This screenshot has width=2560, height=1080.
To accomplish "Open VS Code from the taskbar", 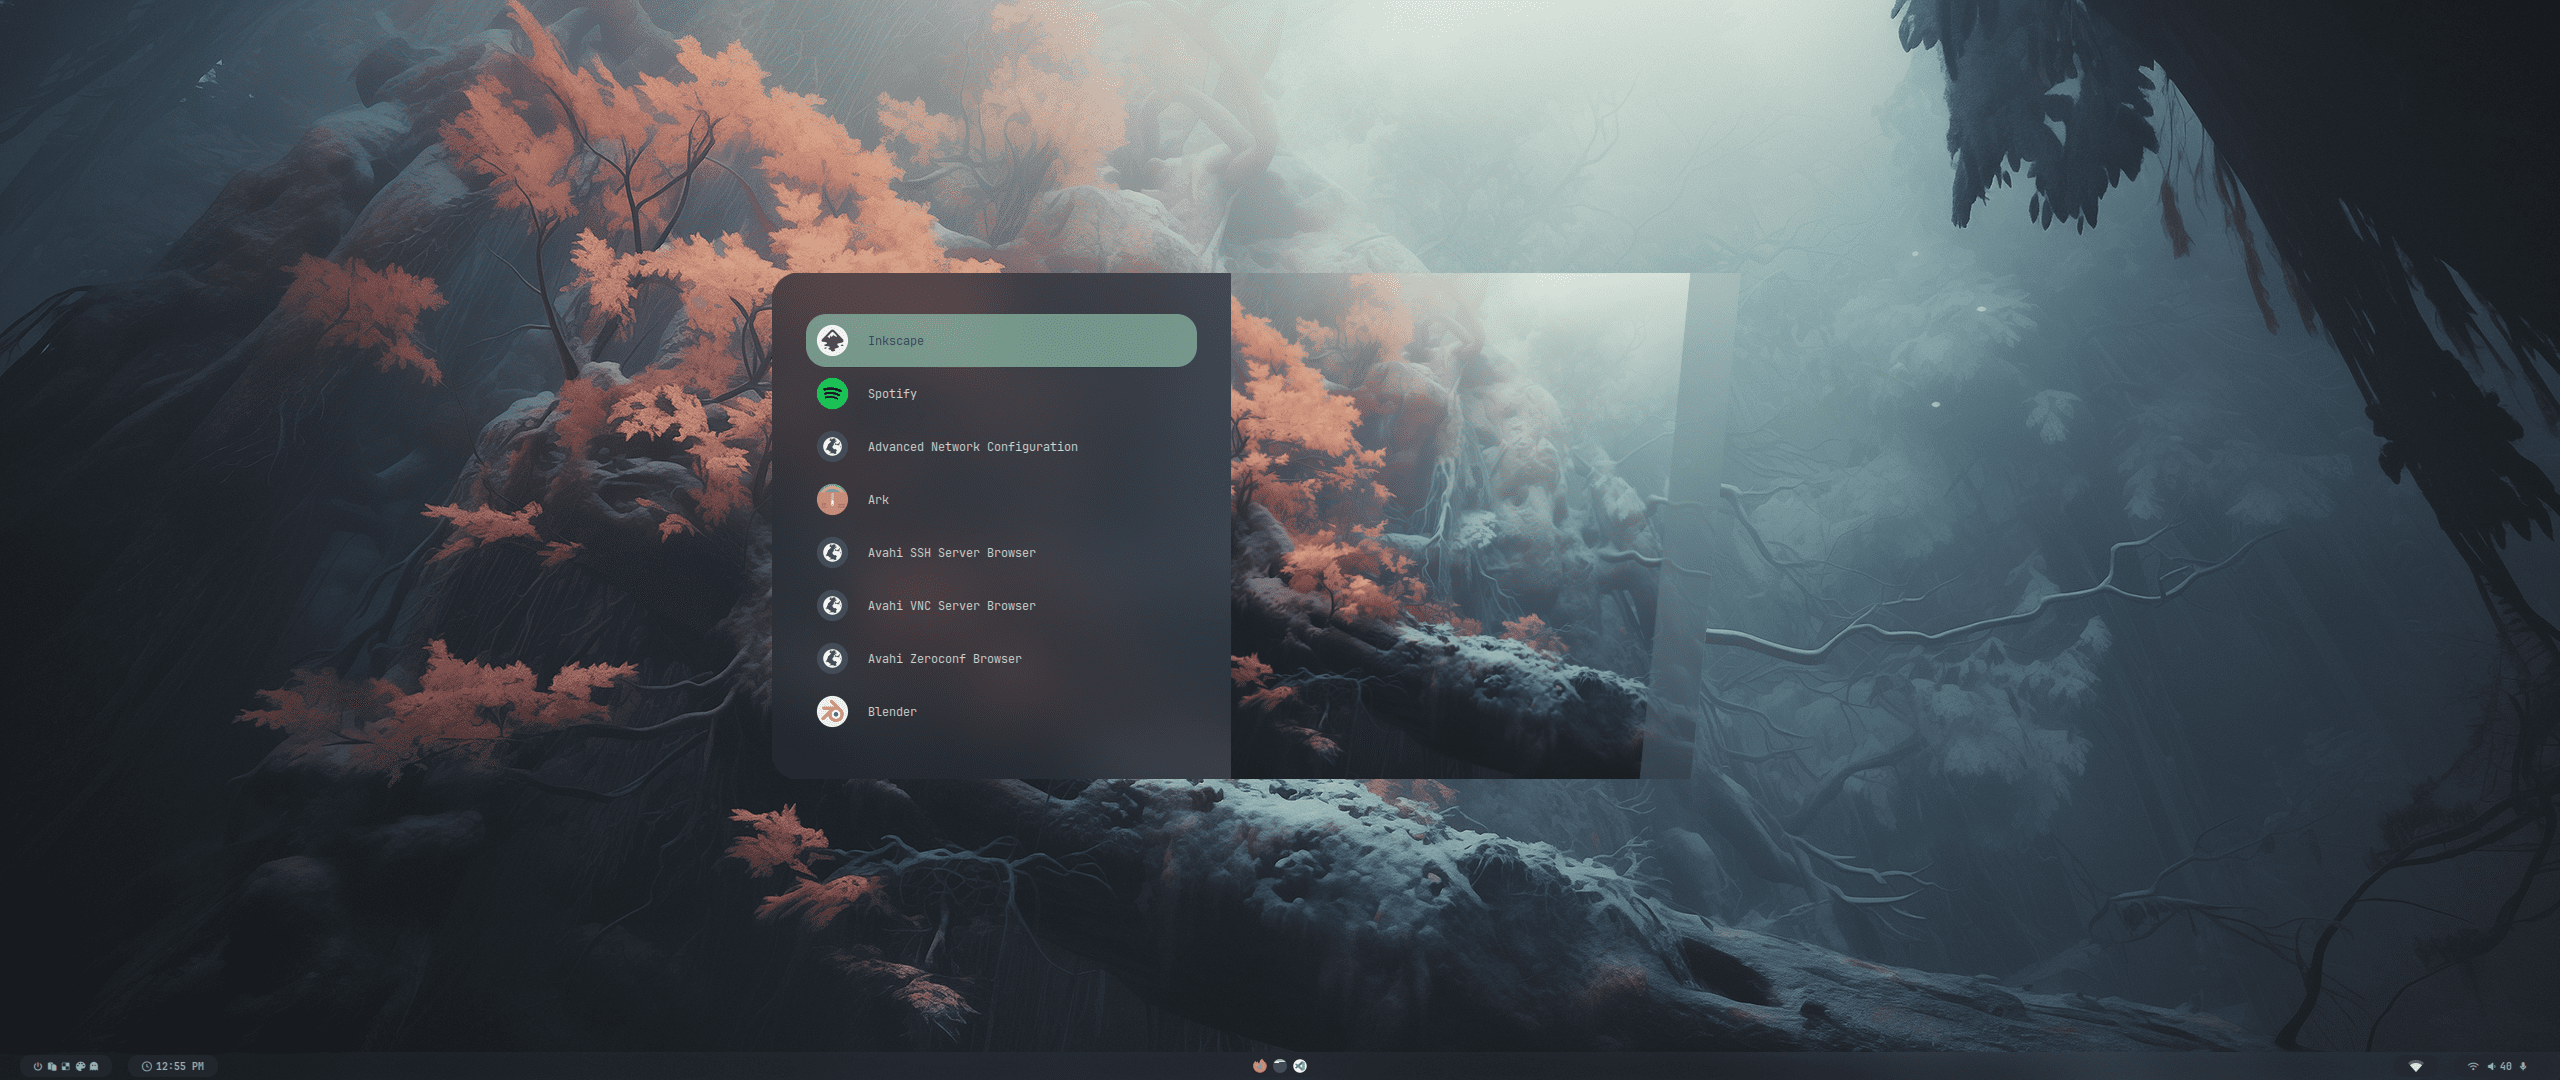I will click(x=1300, y=1066).
